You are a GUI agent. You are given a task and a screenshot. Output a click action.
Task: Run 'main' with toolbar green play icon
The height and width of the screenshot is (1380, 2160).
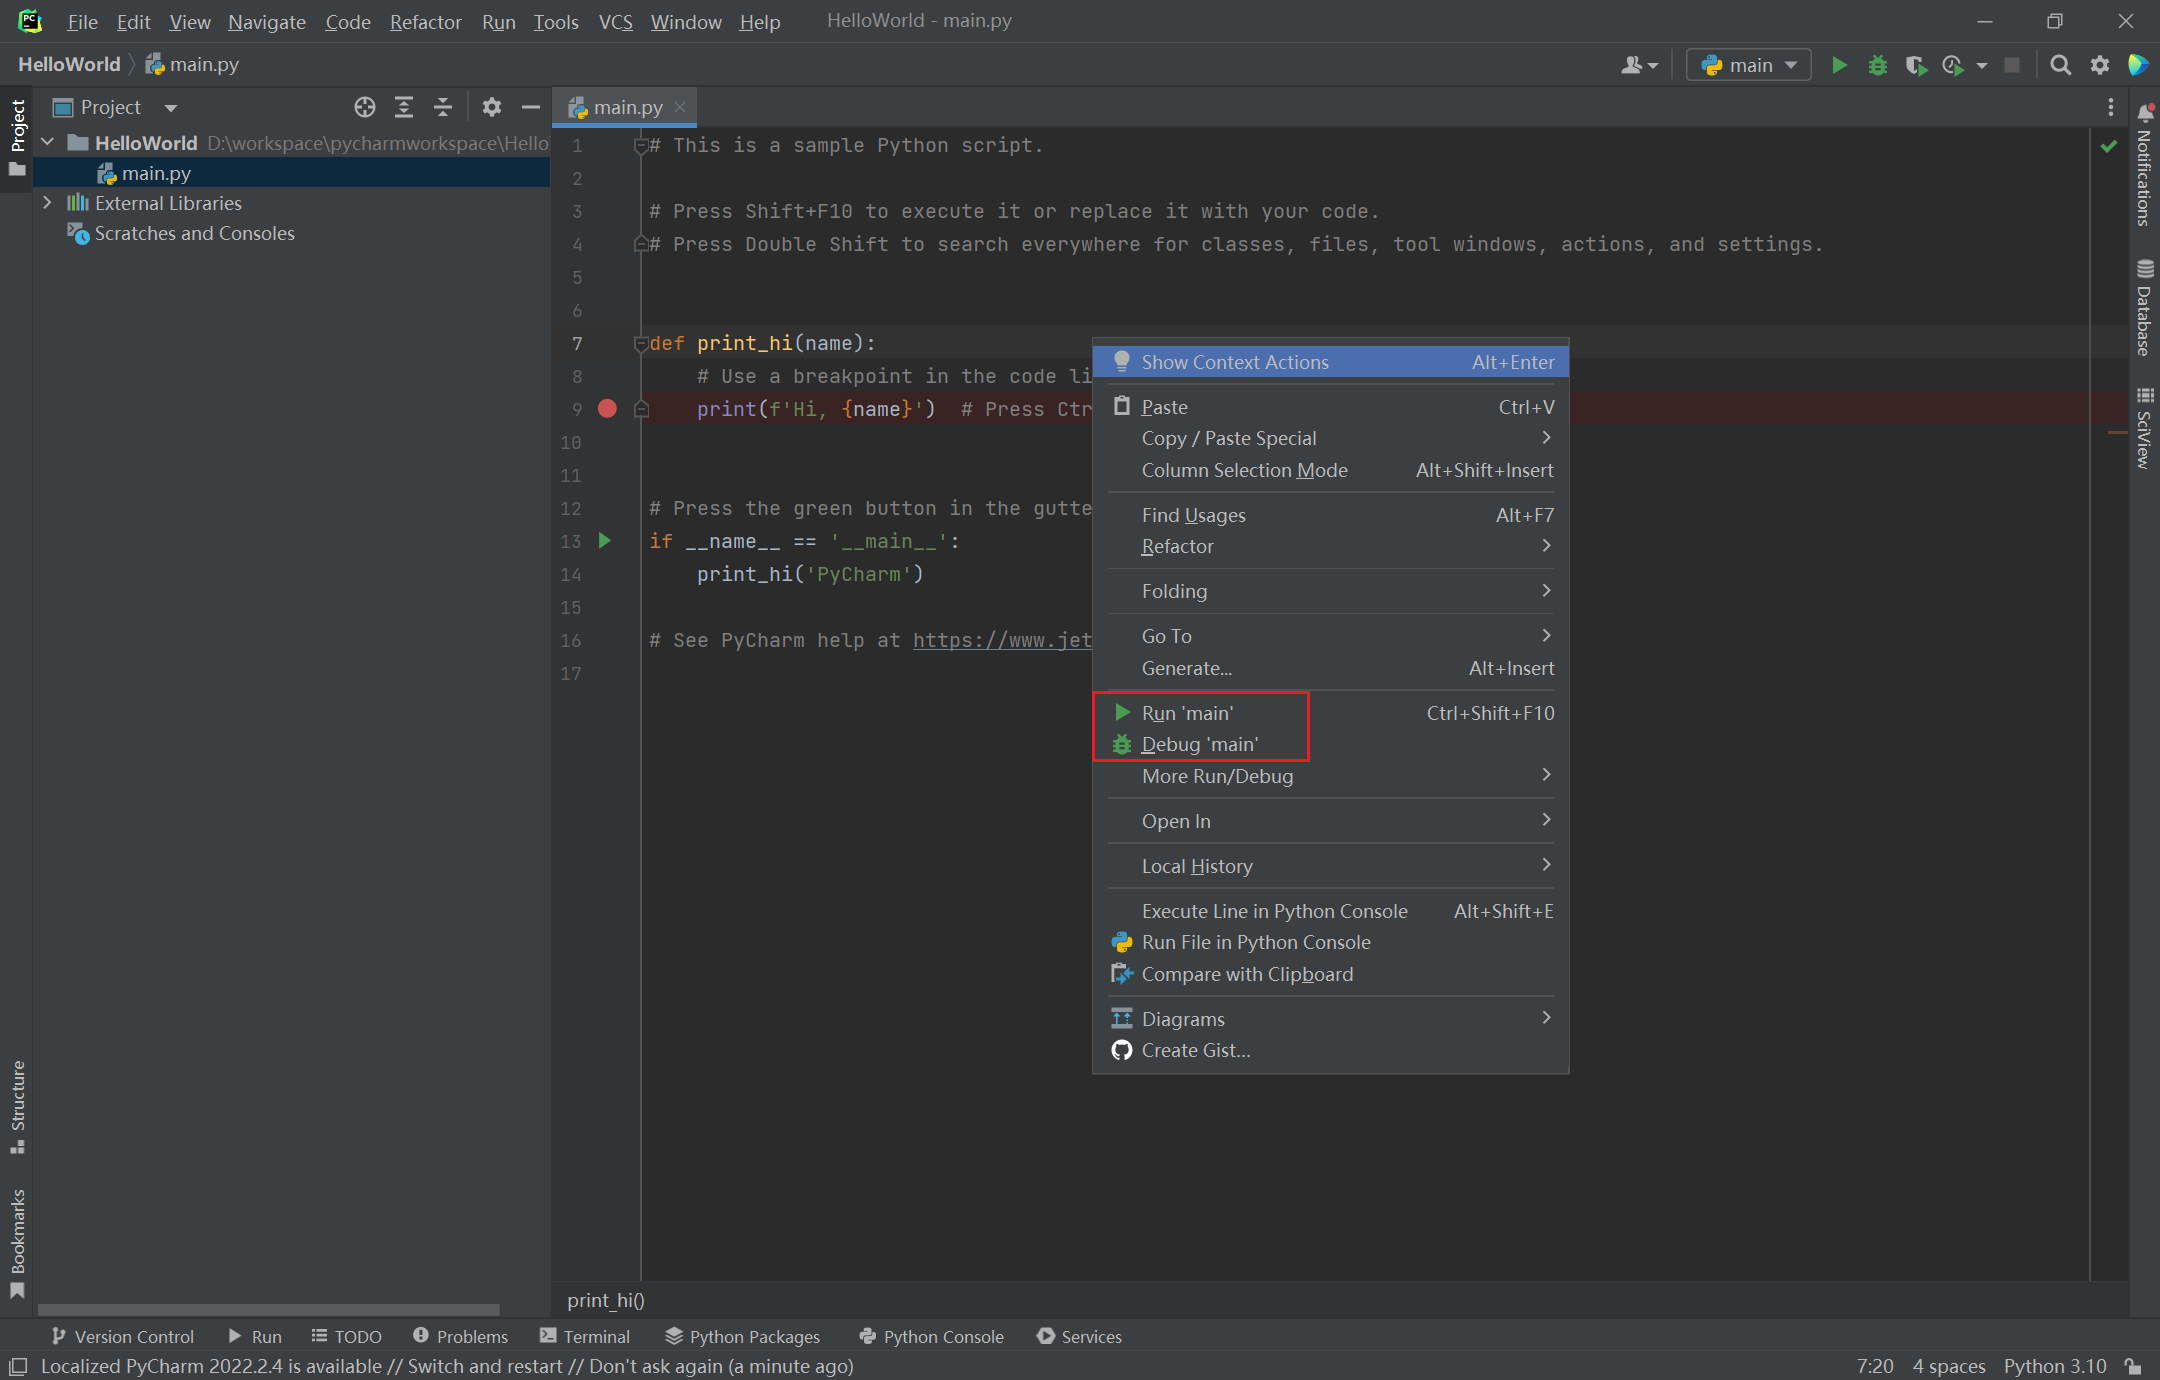coord(1838,65)
